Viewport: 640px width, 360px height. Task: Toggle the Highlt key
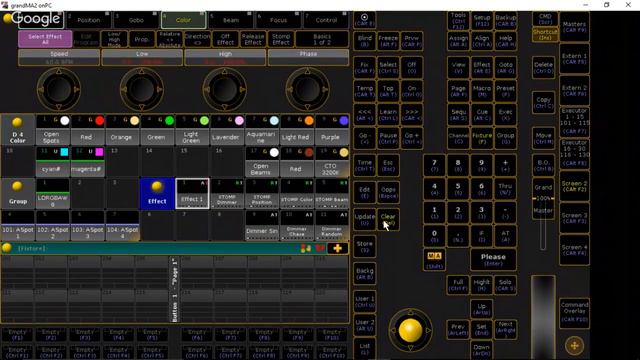(x=482, y=285)
